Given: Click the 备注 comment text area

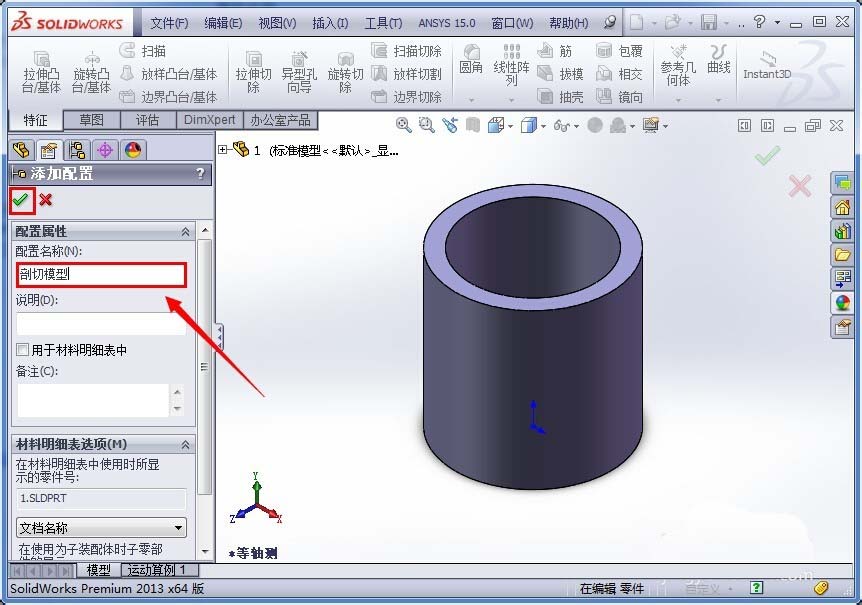Looking at the screenshot, I should pos(93,399).
